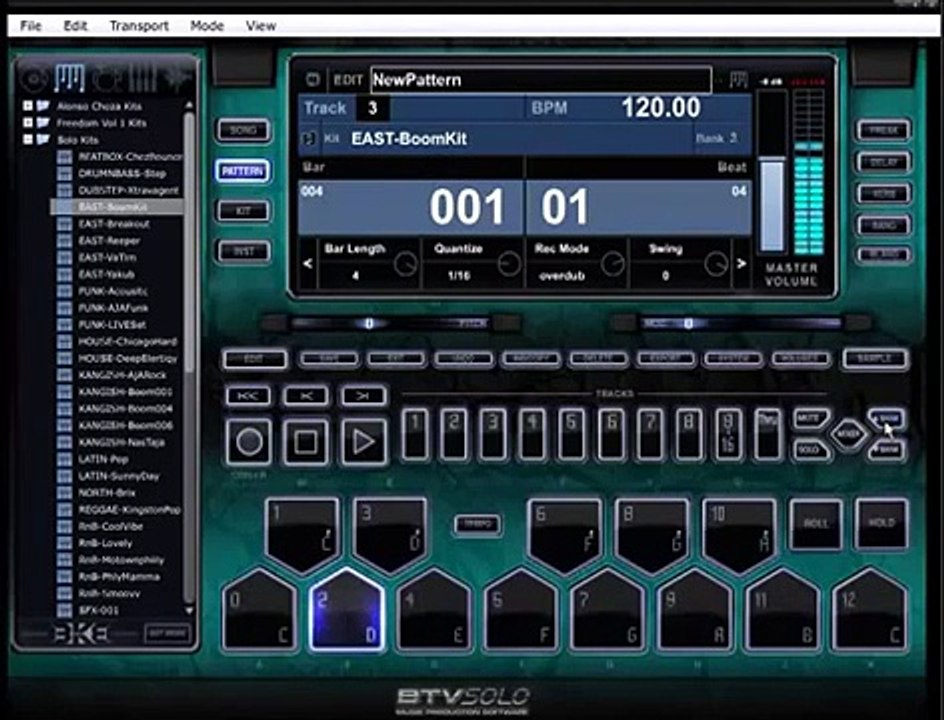The height and width of the screenshot is (720, 944).
Task: Select track 4 button
Action: [x=532, y=435]
